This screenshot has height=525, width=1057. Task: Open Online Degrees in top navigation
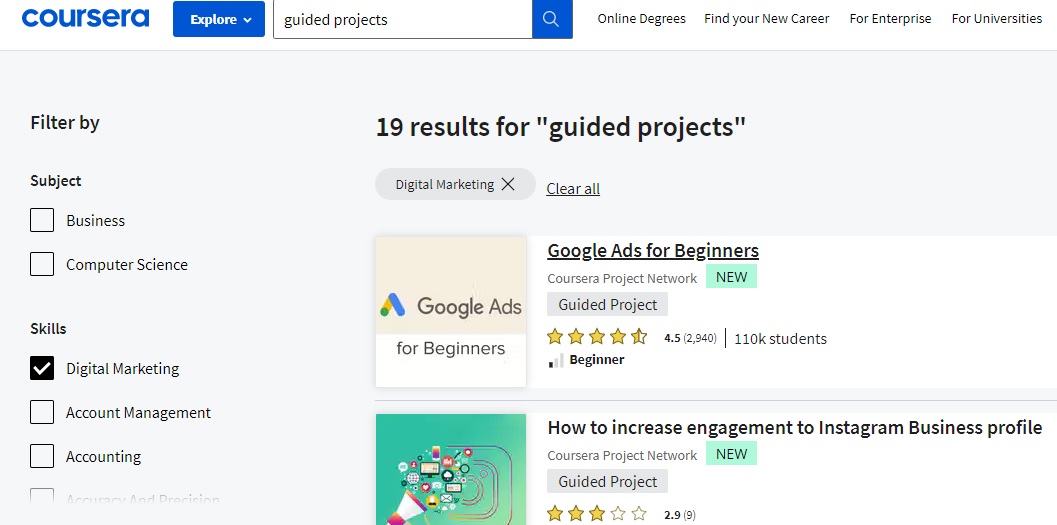coord(641,19)
